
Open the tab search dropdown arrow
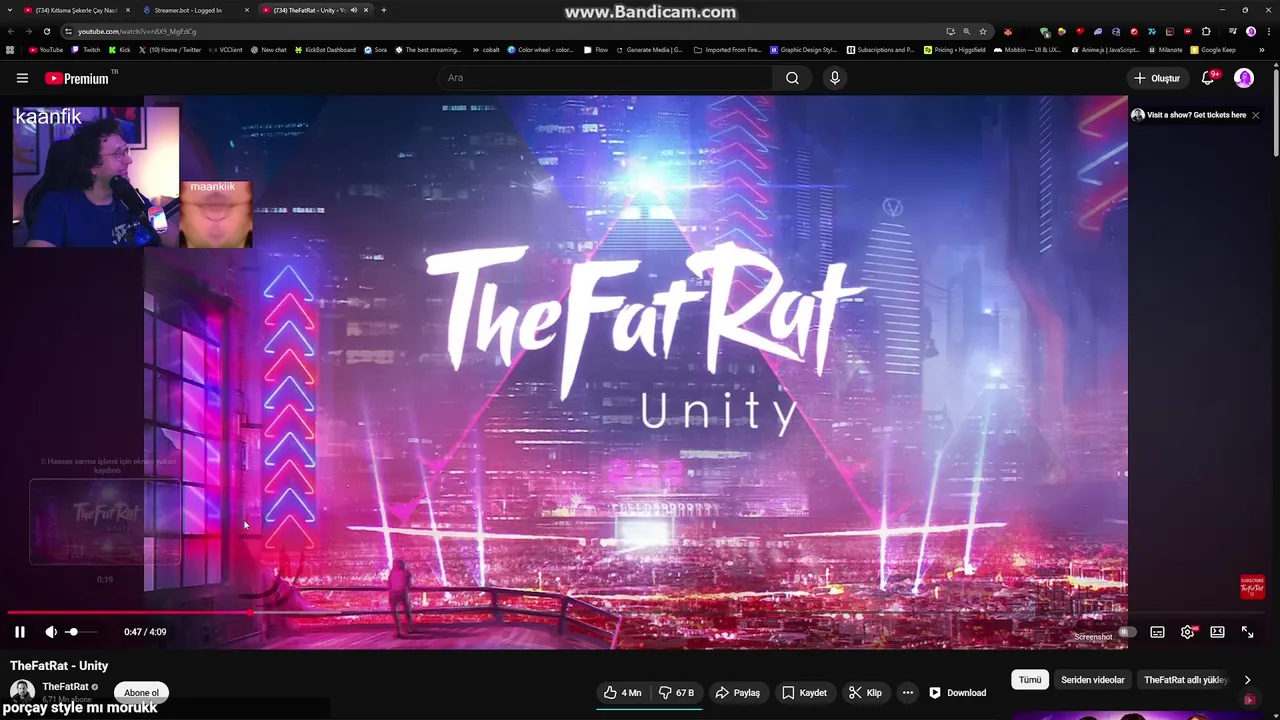coord(8,10)
